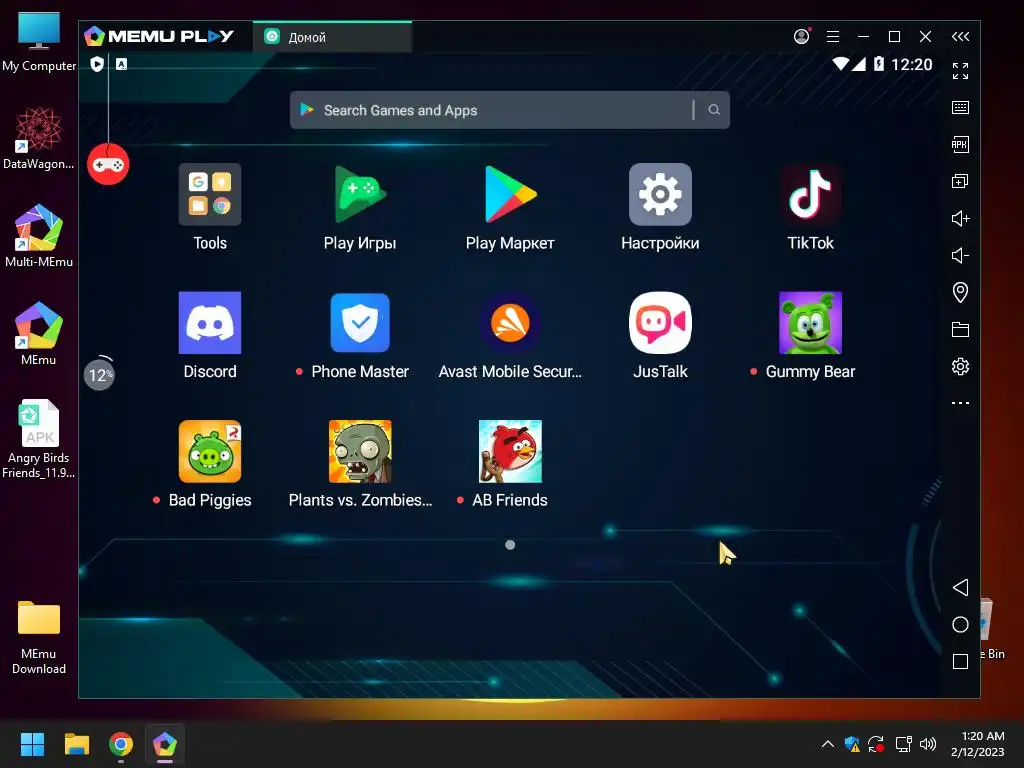The image size is (1024, 768).
Task: Click the Android Wi-Fi status icon
Action: pos(840,64)
